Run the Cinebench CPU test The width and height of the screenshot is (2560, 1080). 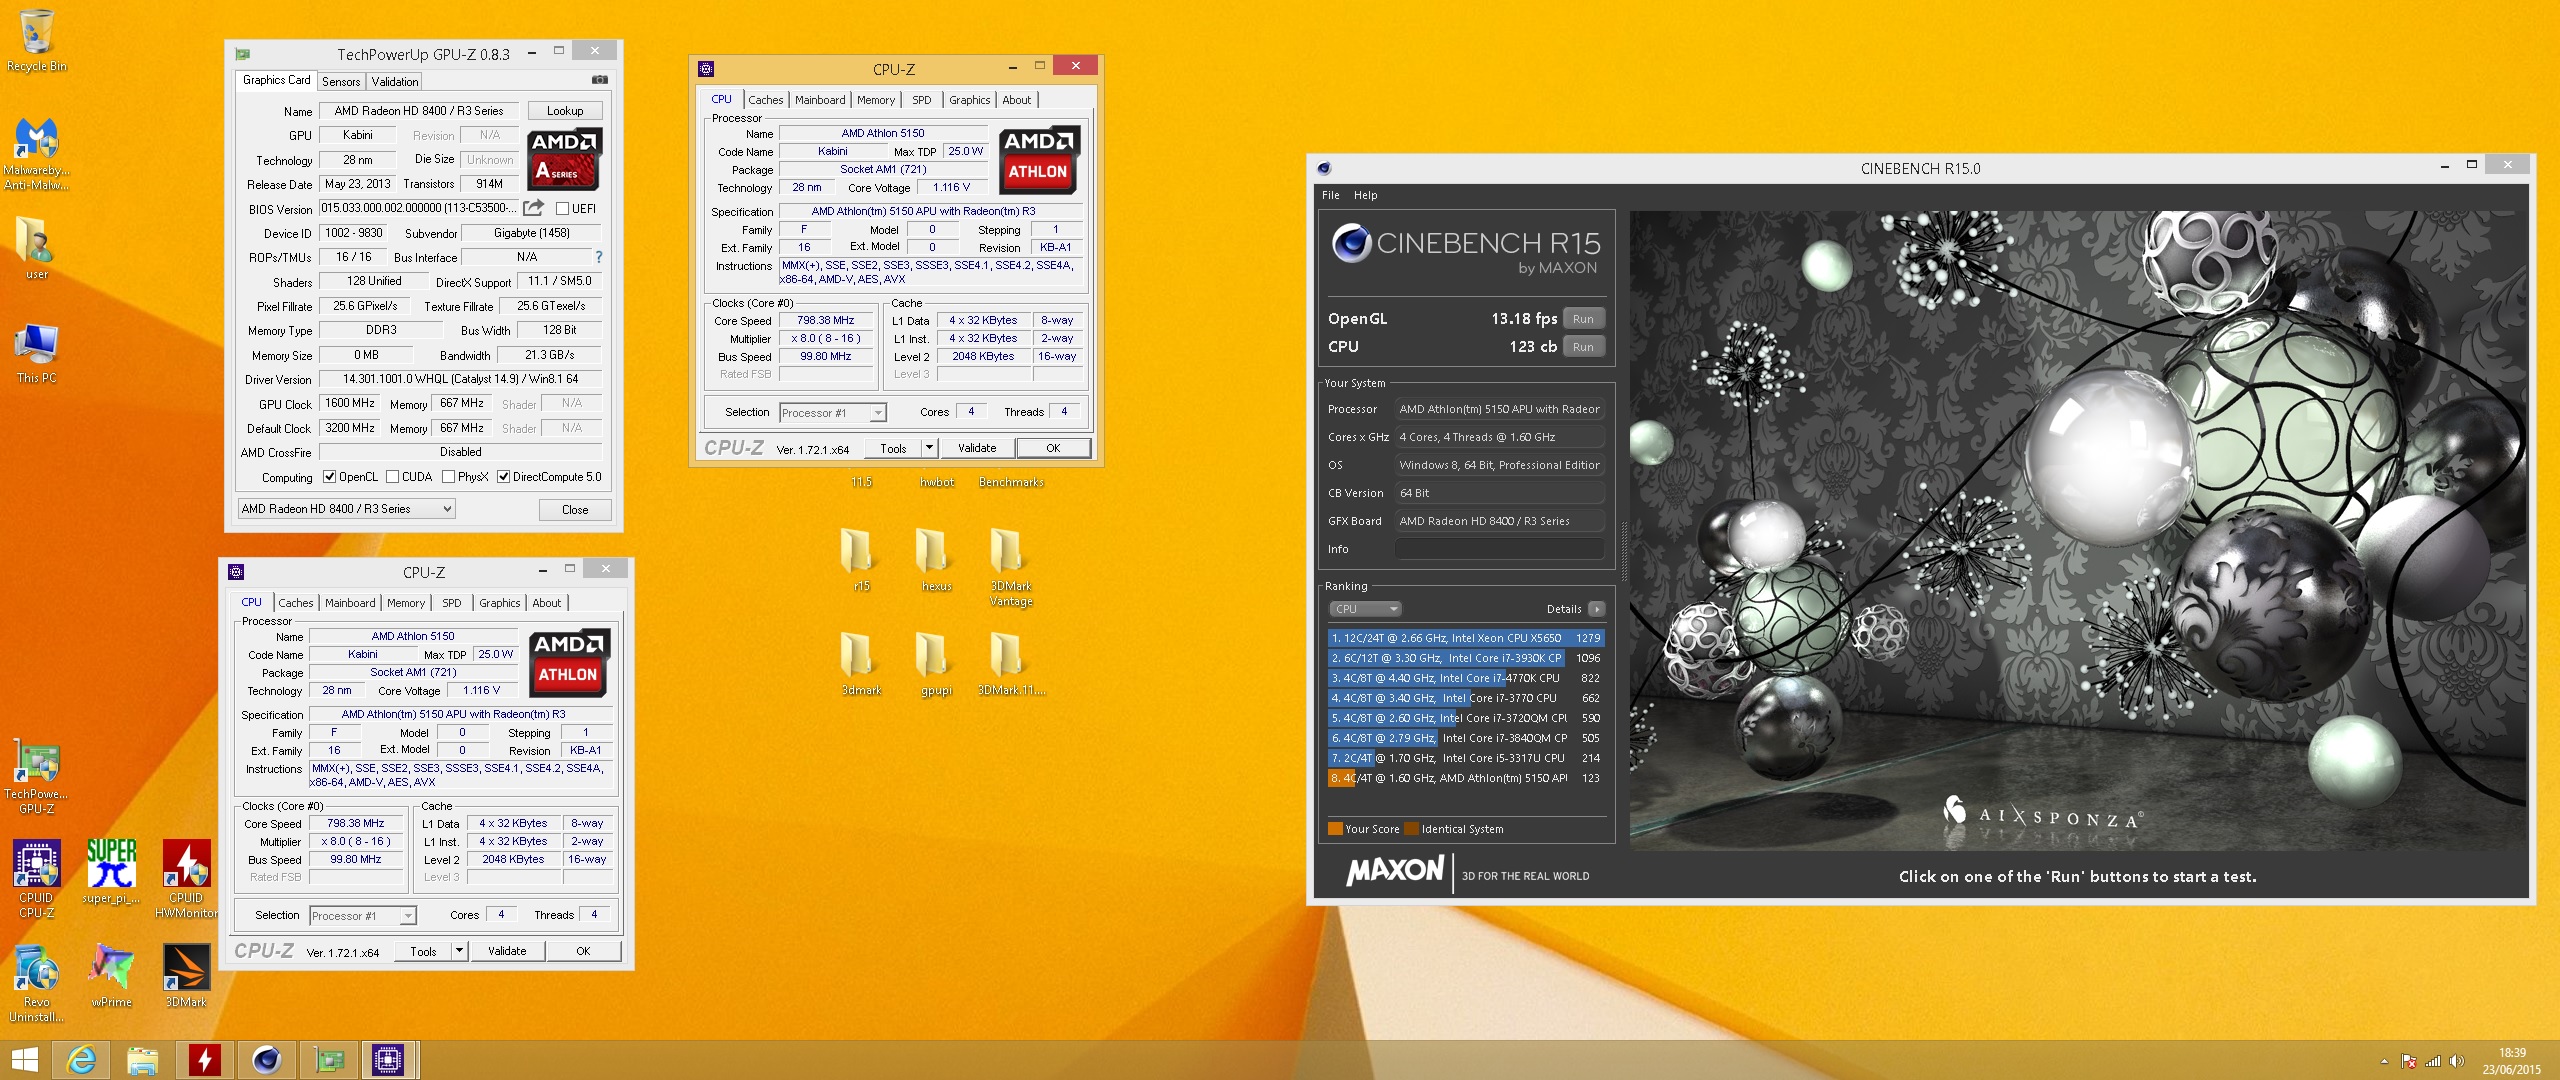1583,347
